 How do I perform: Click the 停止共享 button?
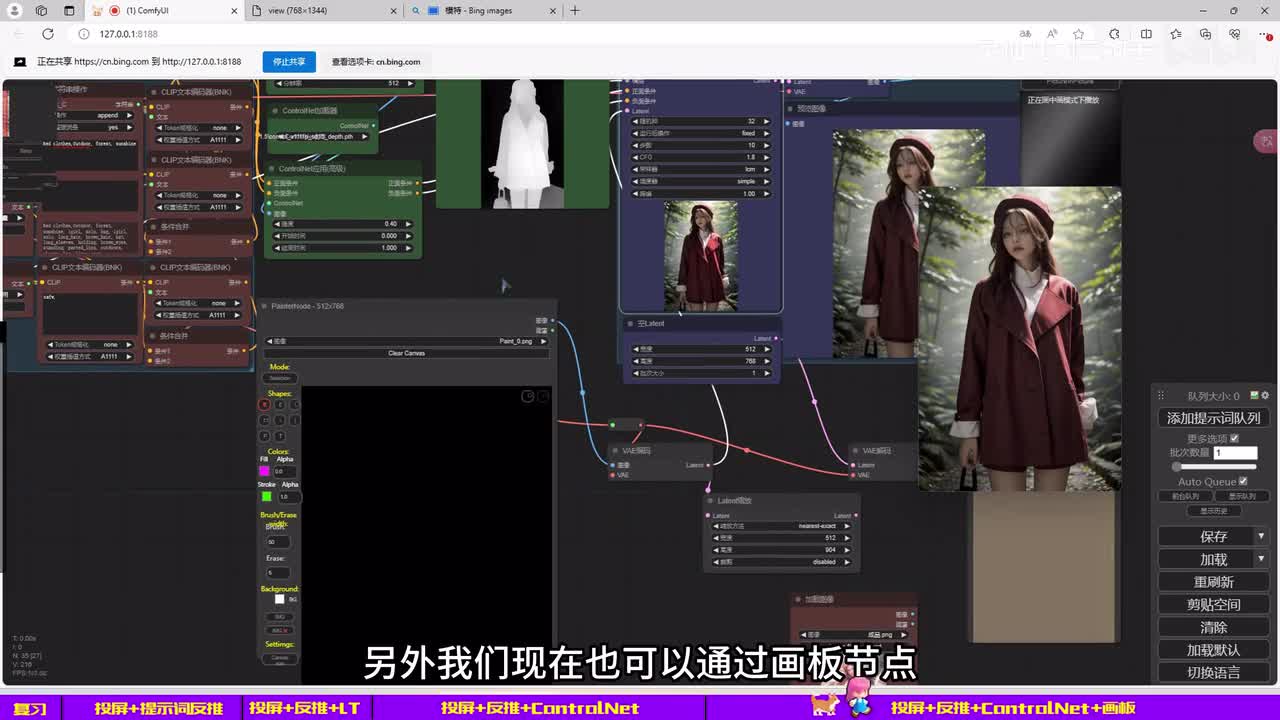pyautogui.click(x=289, y=62)
